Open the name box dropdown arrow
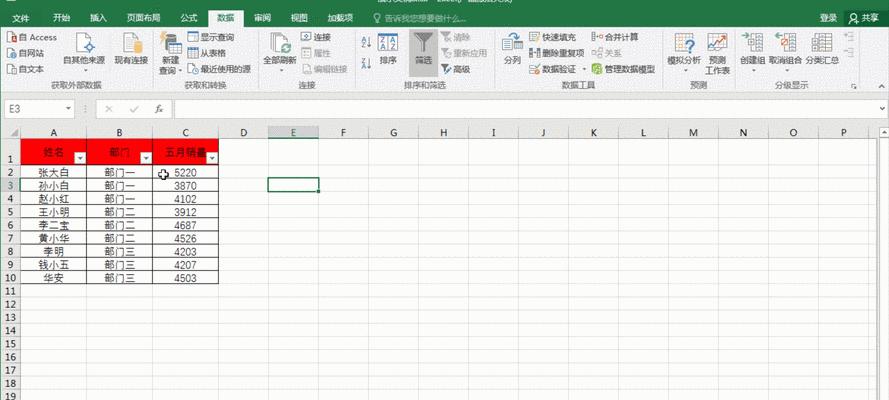Screen dimensions: 889x400 69,109
